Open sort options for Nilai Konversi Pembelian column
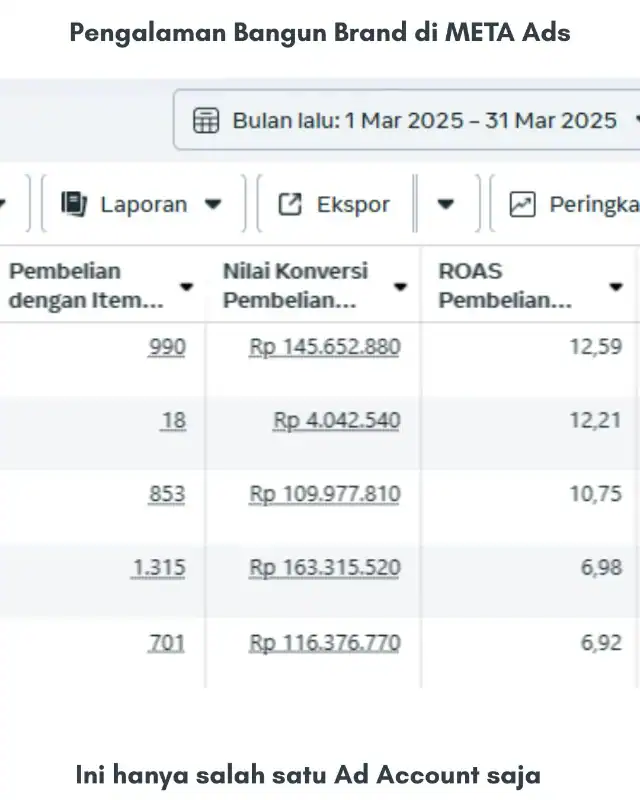The width and height of the screenshot is (640, 800). 401,285
